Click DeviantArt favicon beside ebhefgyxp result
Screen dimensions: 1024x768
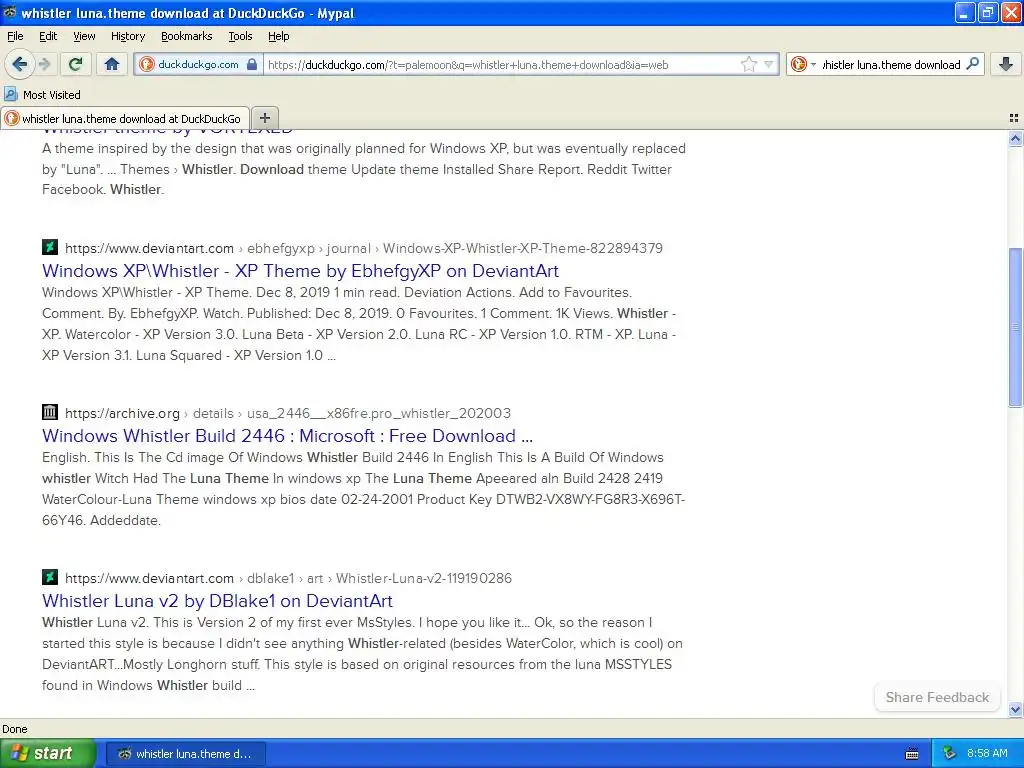point(50,247)
